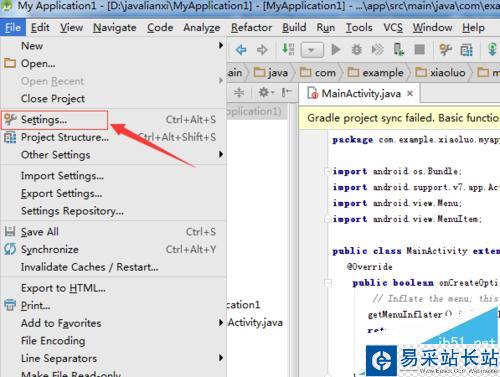This screenshot has width=500, height=377.
Task: Click the Stop square icon
Action: [420, 50]
